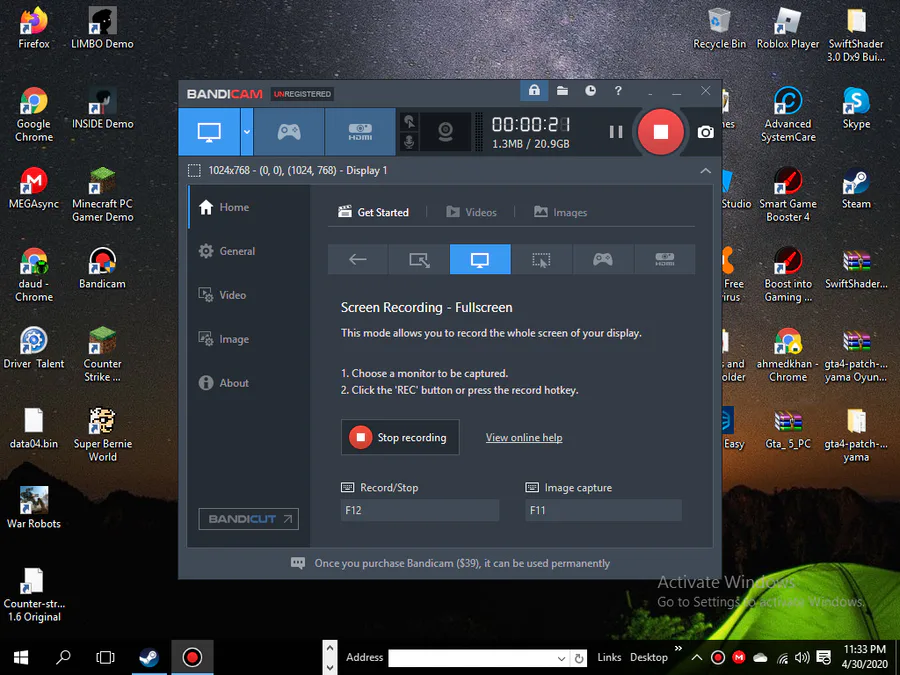Click Bandicam recording icon in taskbar
The width and height of the screenshot is (900, 675).
(x=192, y=657)
